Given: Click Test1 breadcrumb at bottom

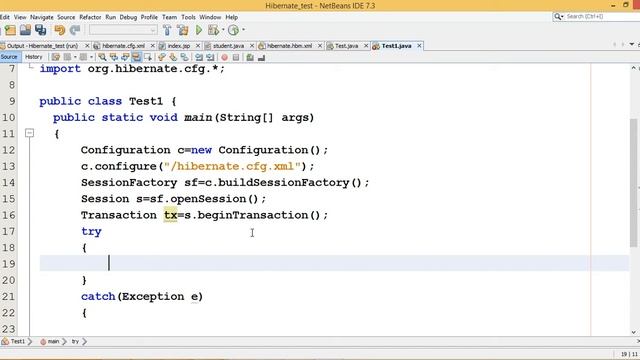Looking at the screenshot, I should pos(18,342).
